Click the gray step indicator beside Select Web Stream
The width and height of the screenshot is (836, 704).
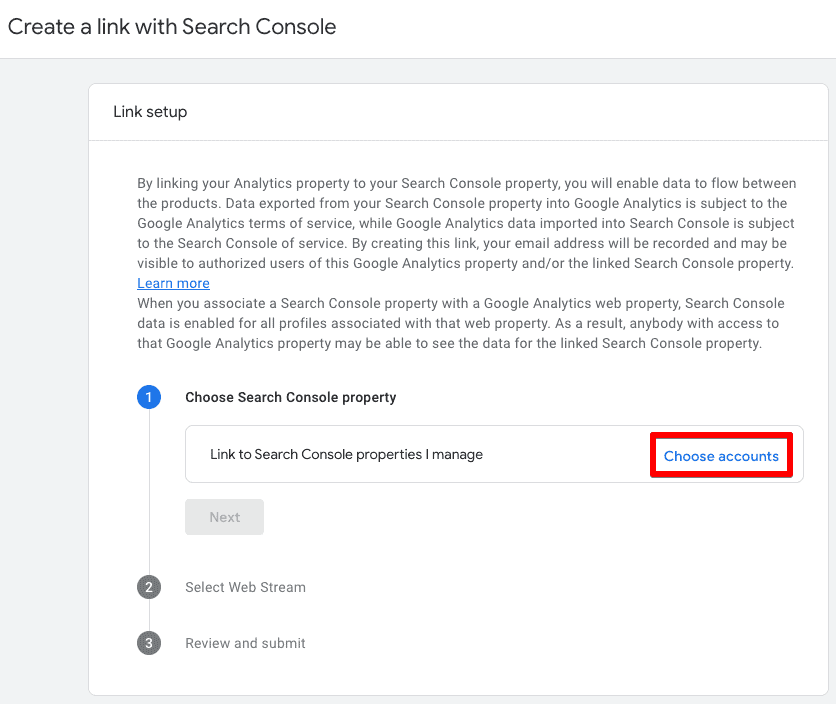149,587
